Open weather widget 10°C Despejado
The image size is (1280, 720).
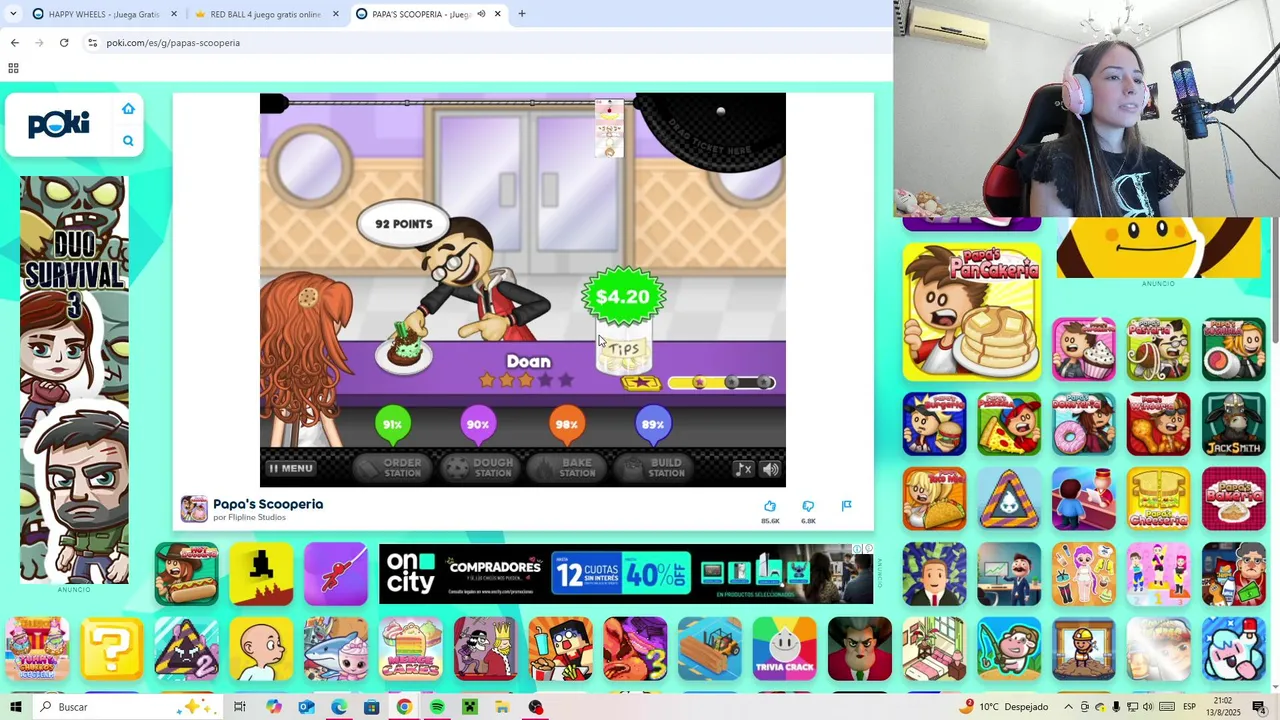(1003, 707)
